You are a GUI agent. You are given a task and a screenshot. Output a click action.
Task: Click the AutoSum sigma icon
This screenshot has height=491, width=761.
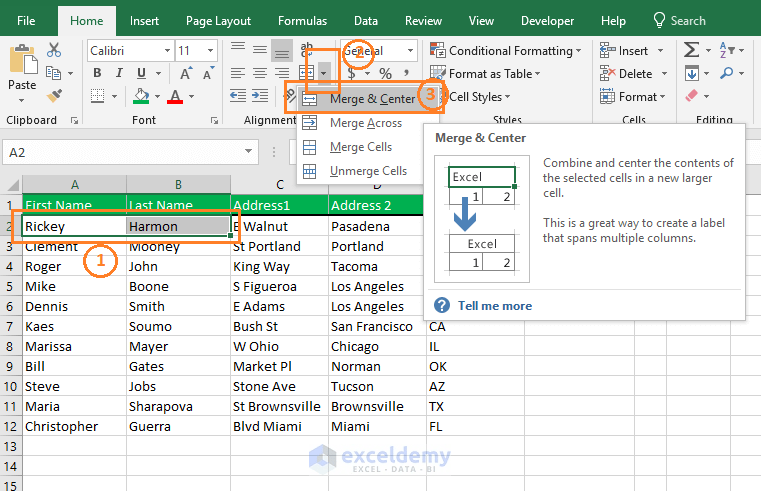coord(692,50)
